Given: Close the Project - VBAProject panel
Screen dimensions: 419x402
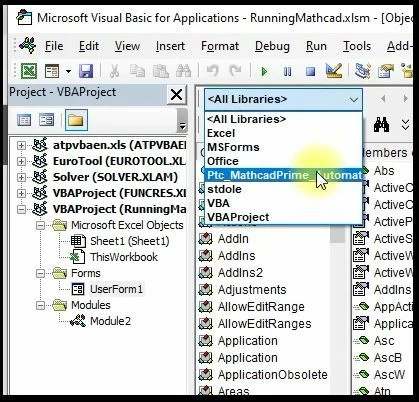Looking at the screenshot, I should (176, 95).
